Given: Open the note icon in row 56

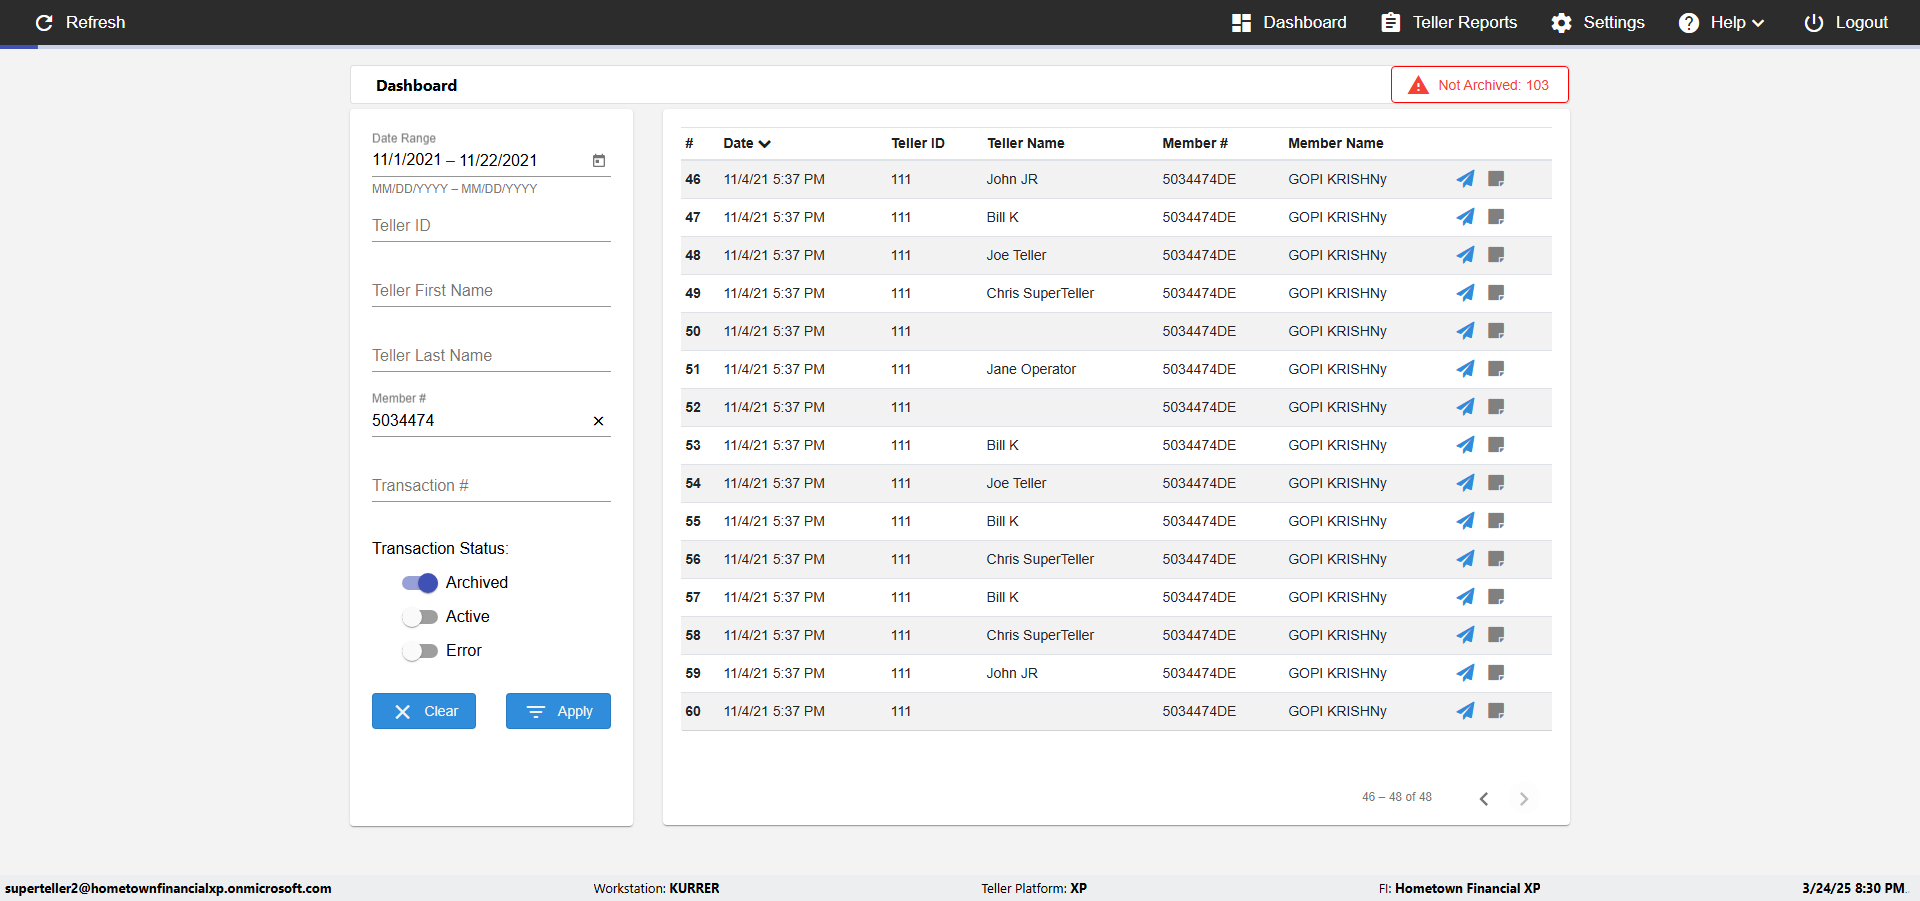Looking at the screenshot, I should click(x=1496, y=559).
